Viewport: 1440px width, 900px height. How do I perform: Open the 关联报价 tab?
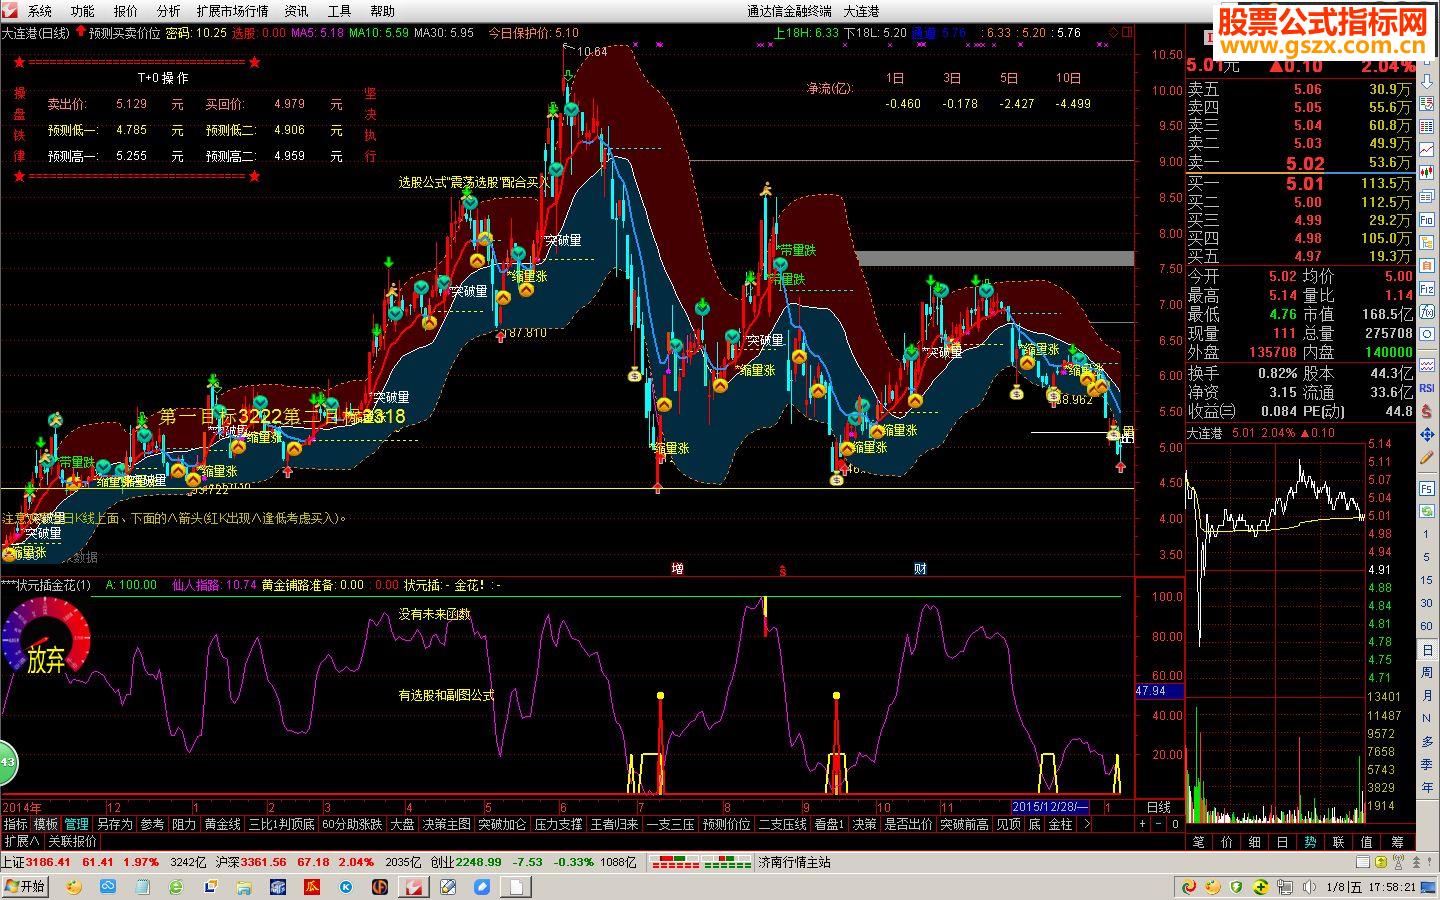(73, 841)
